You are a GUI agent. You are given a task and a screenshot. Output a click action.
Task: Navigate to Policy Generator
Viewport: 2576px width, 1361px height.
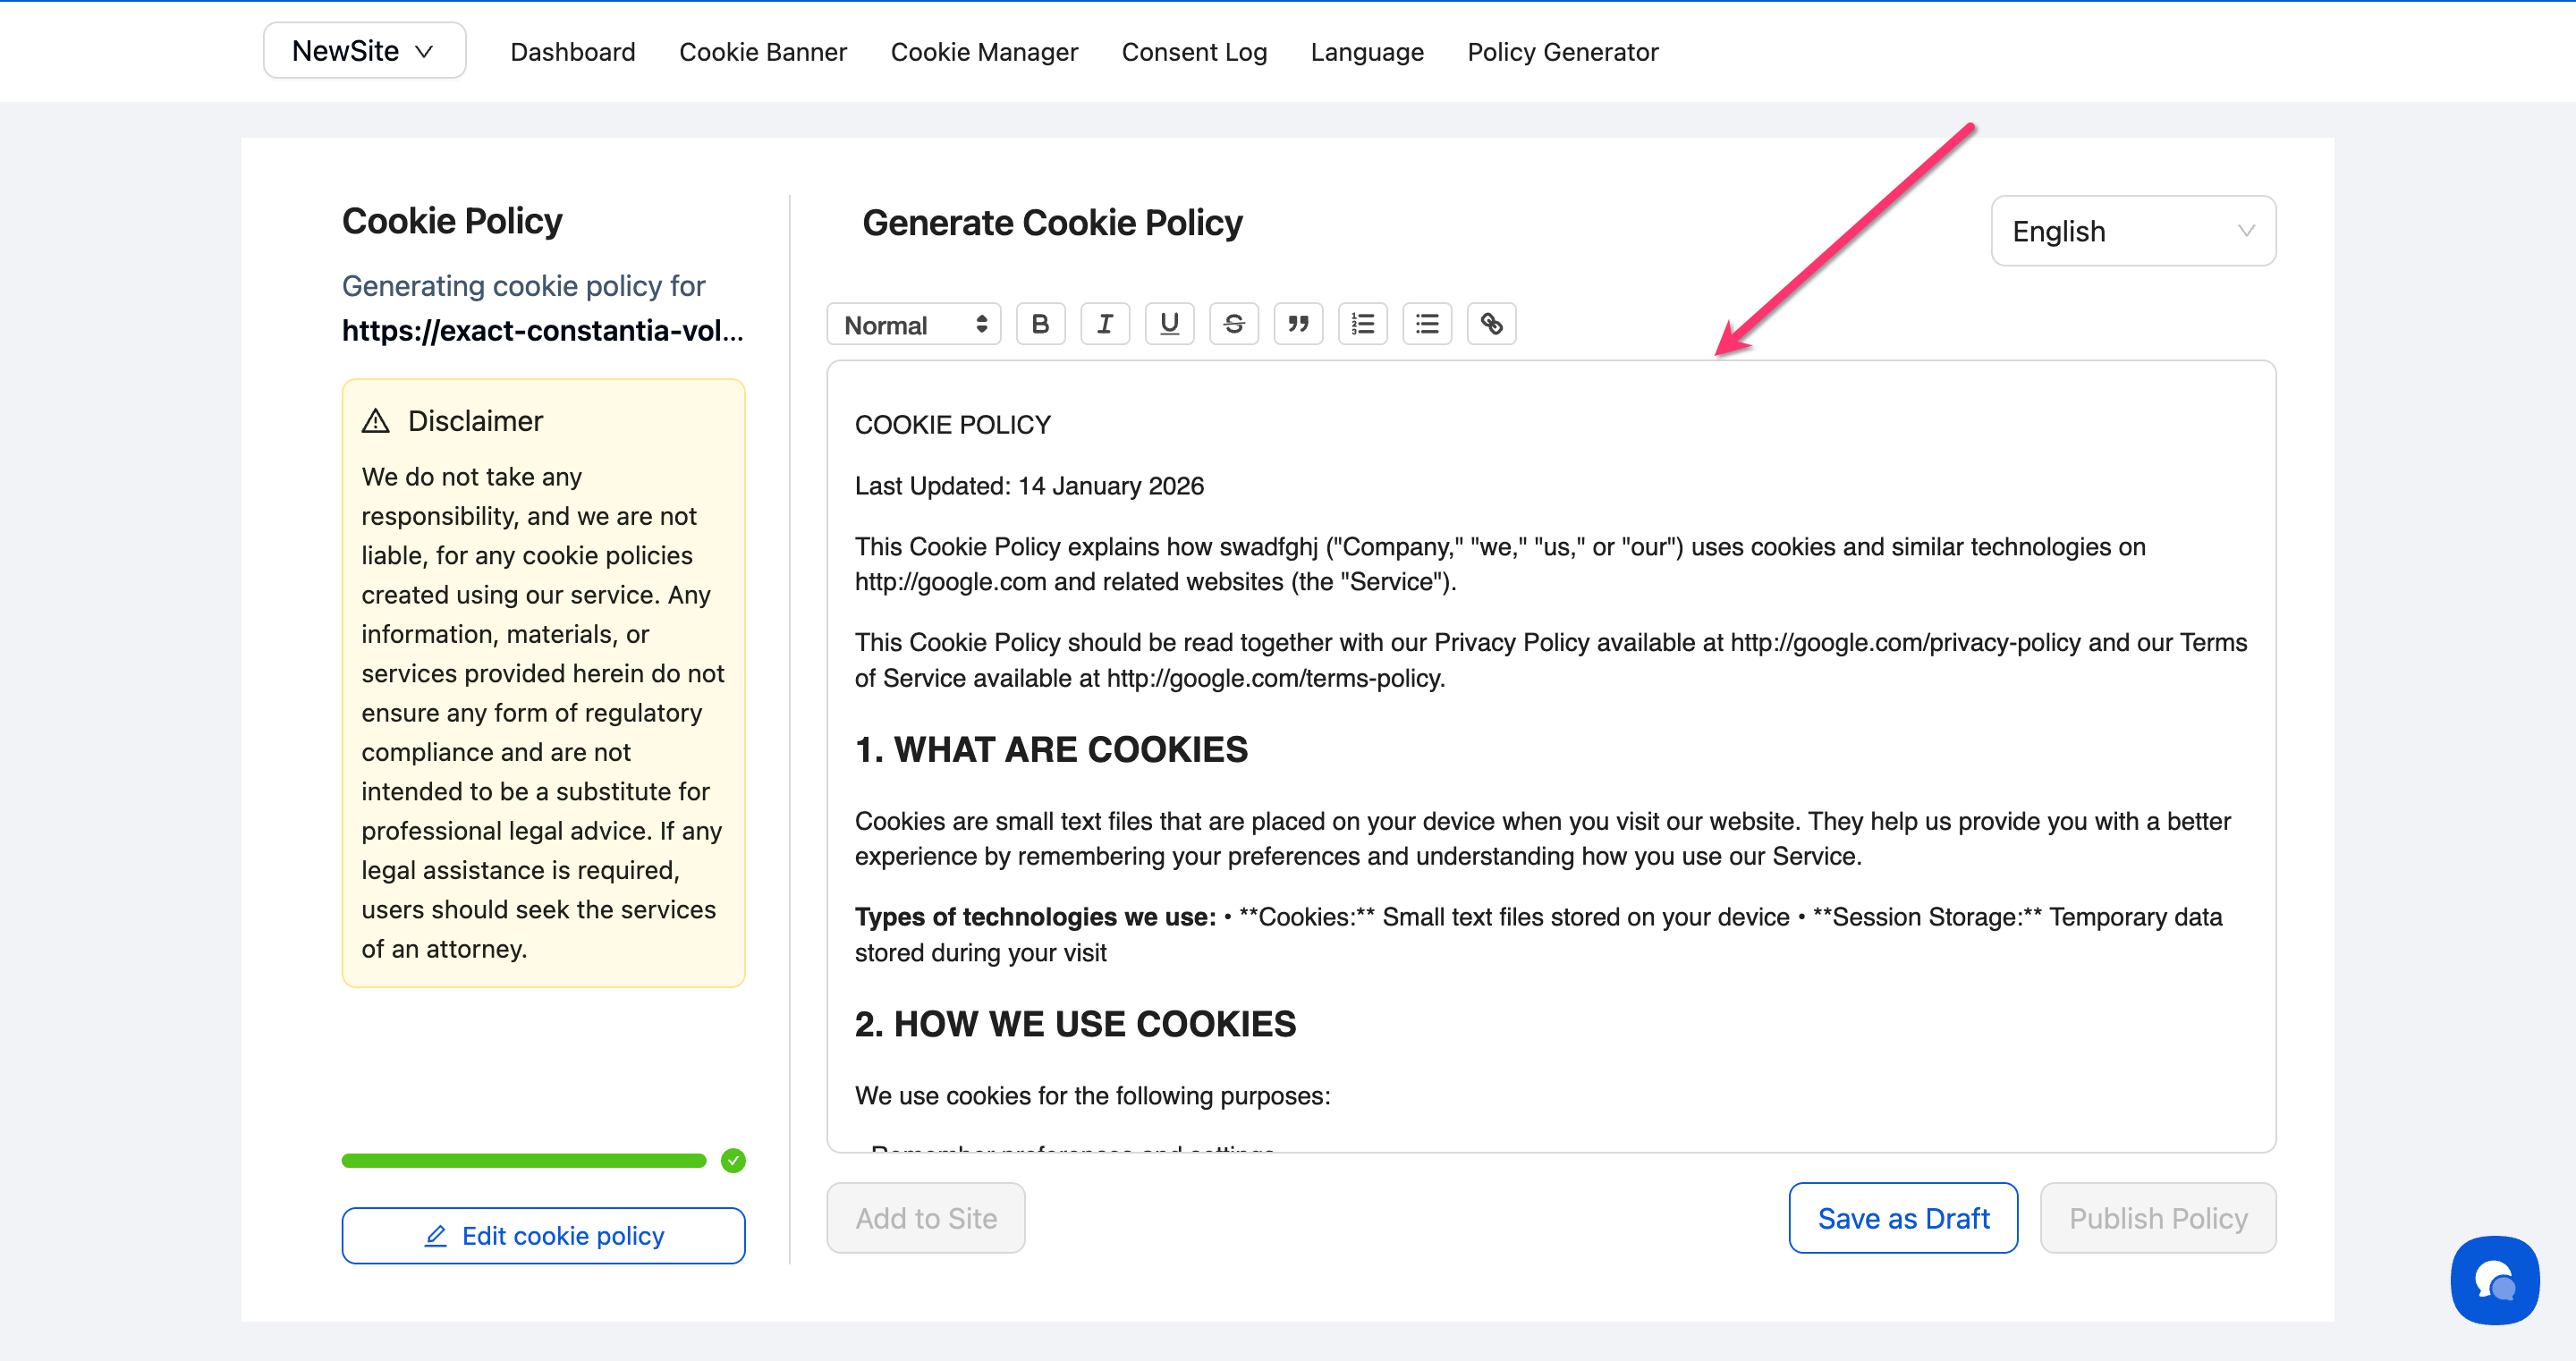coord(1562,52)
